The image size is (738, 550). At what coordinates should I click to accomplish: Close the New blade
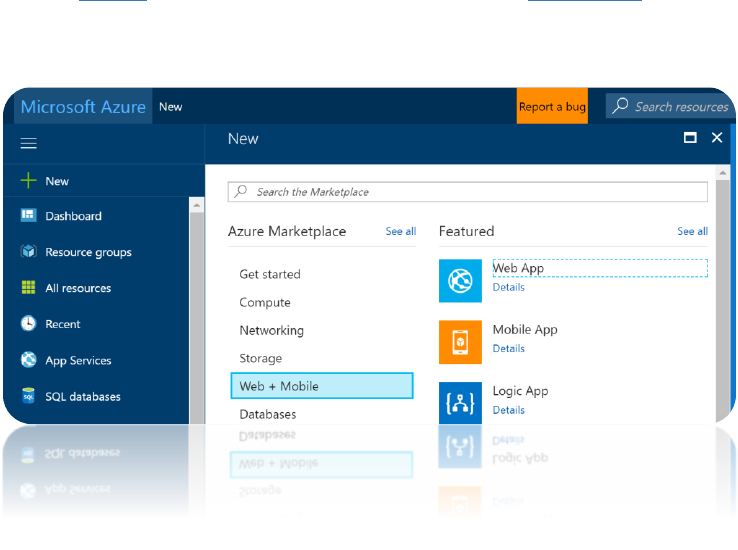[x=717, y=137]
